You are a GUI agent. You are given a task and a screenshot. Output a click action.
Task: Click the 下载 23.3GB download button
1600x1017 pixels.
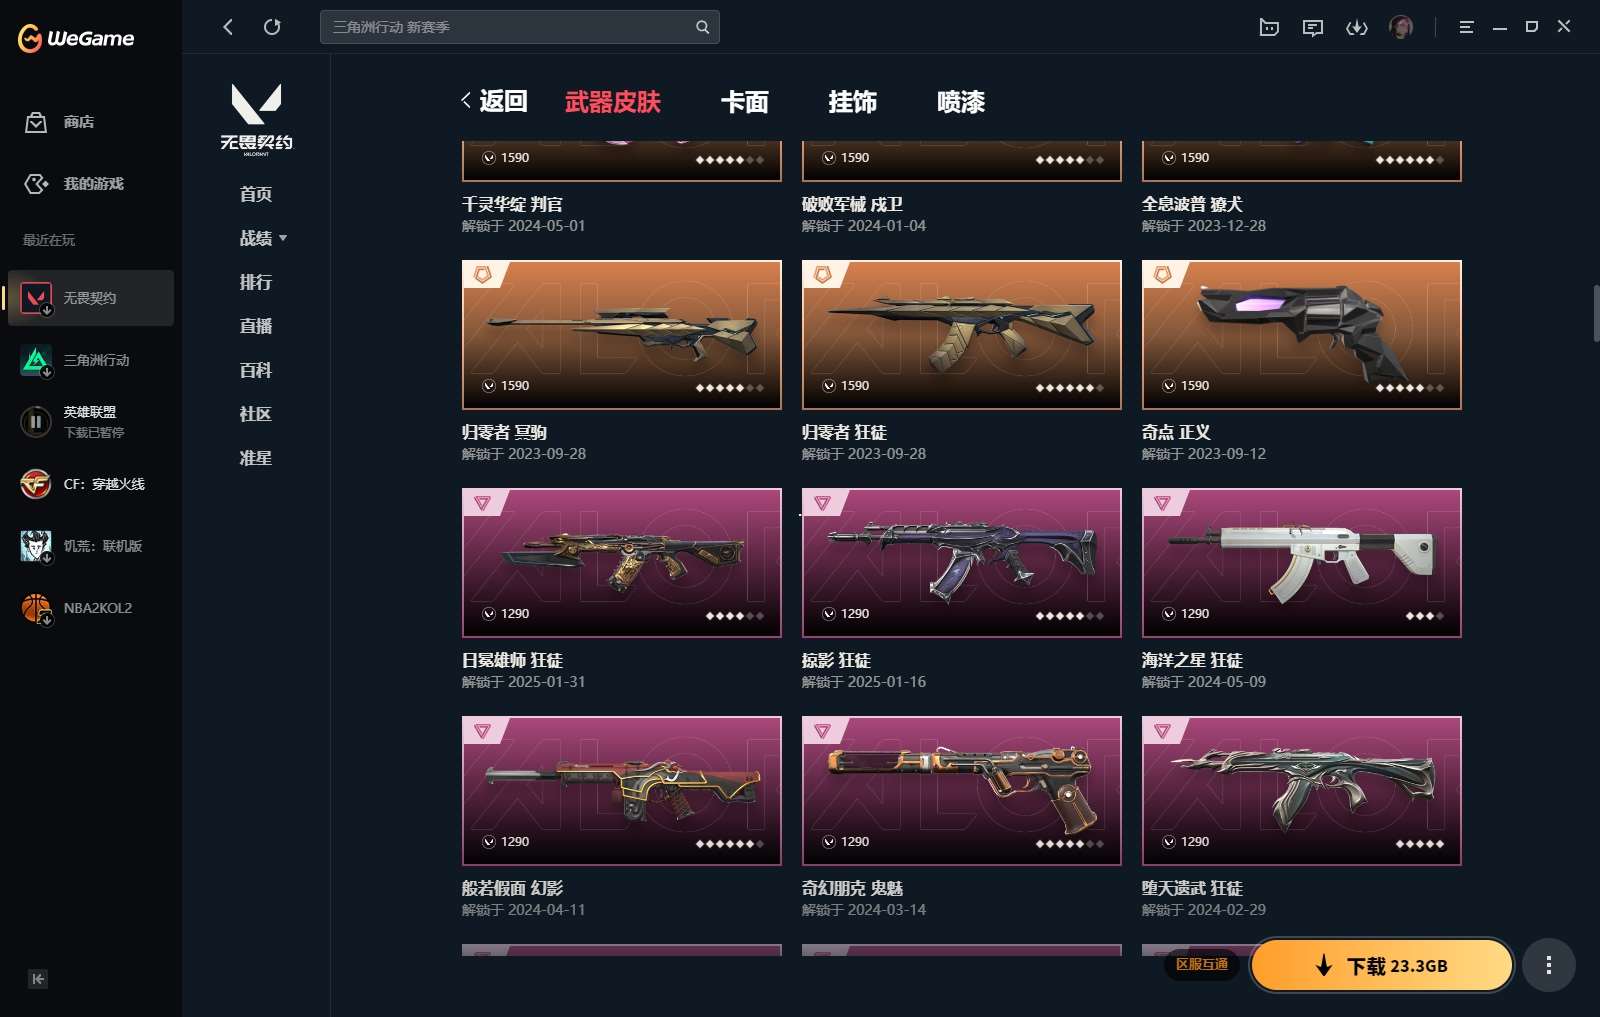pos(1382,965)
